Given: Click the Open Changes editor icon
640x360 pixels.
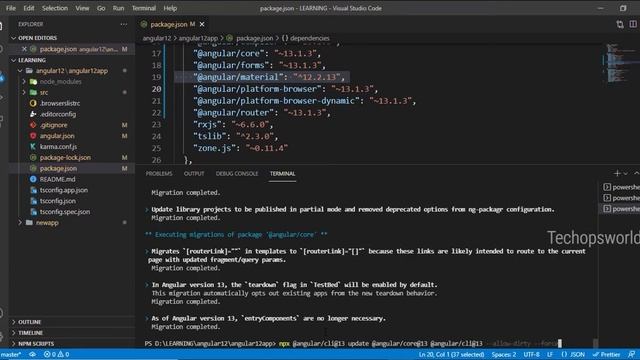Looking at the screenshot, I should (x=620, y=24).
